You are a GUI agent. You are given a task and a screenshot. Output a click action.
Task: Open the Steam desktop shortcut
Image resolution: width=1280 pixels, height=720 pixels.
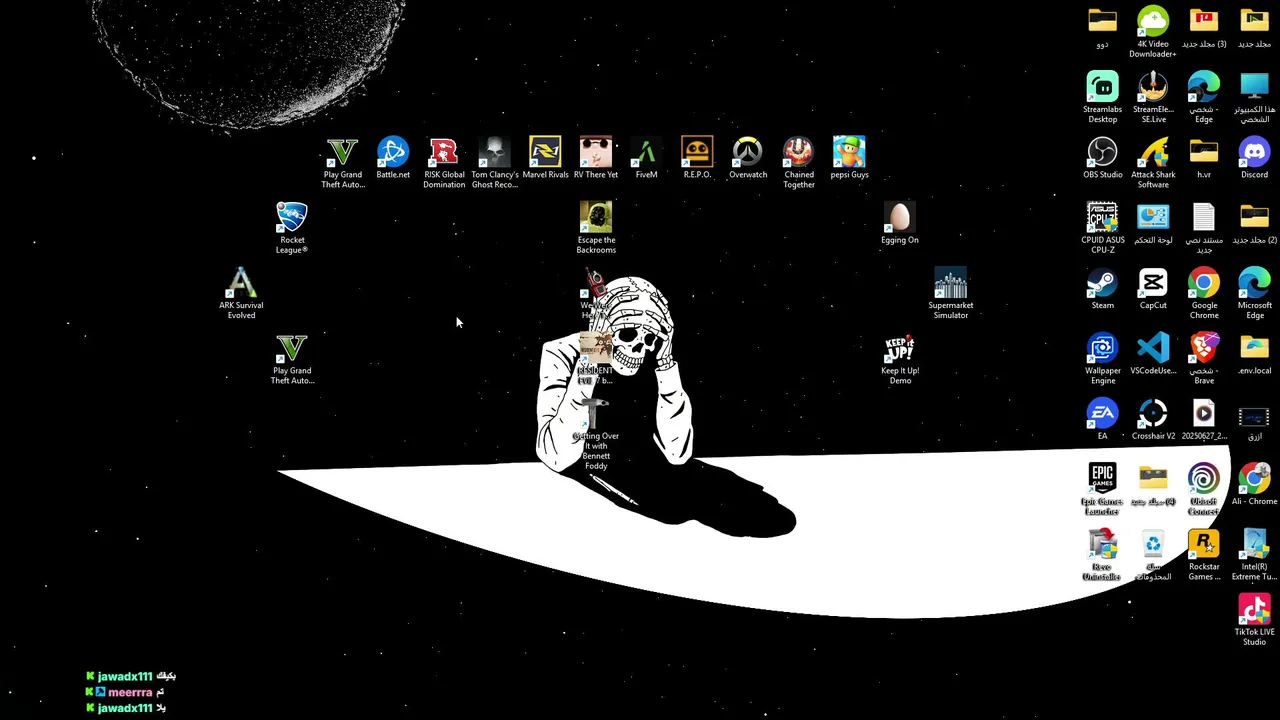click(1102, 289)
